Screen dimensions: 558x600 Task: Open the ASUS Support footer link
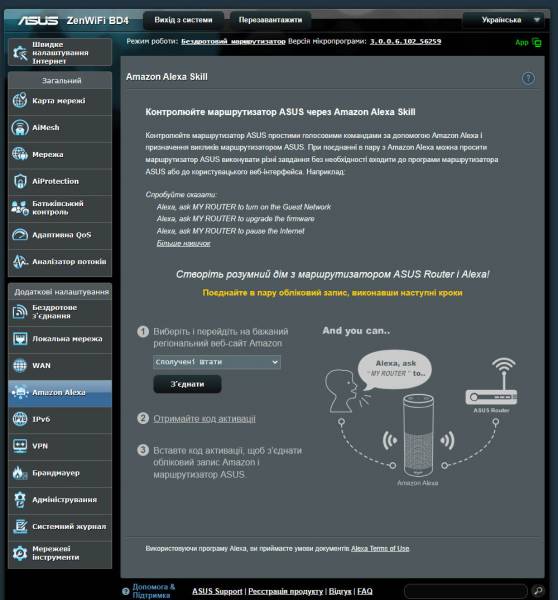click(x=217, y=591)
